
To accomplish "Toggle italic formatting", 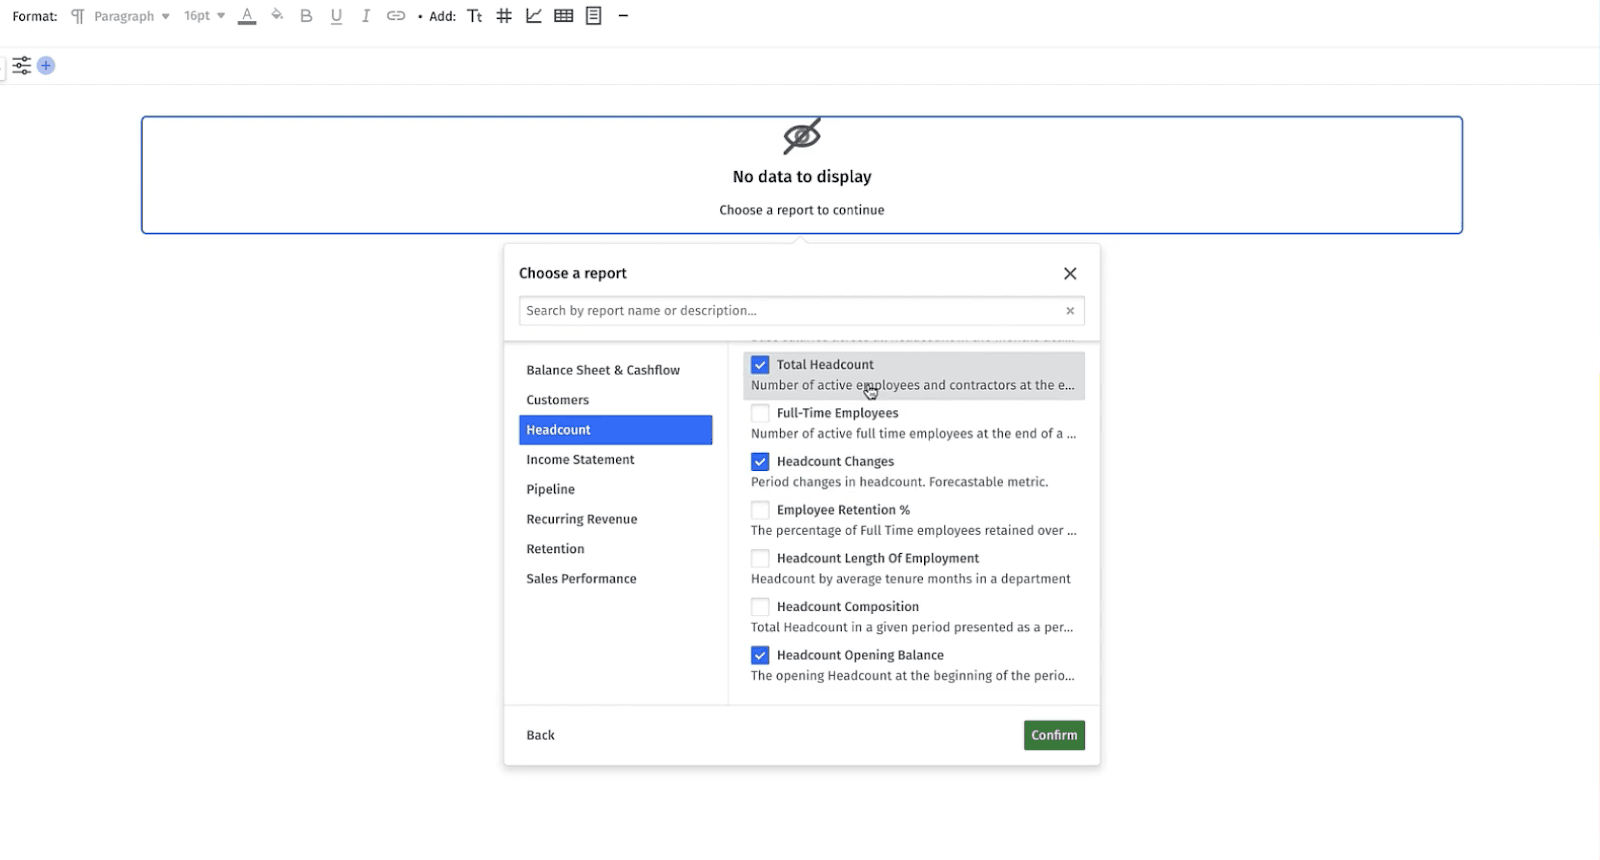I will (366, 16).
